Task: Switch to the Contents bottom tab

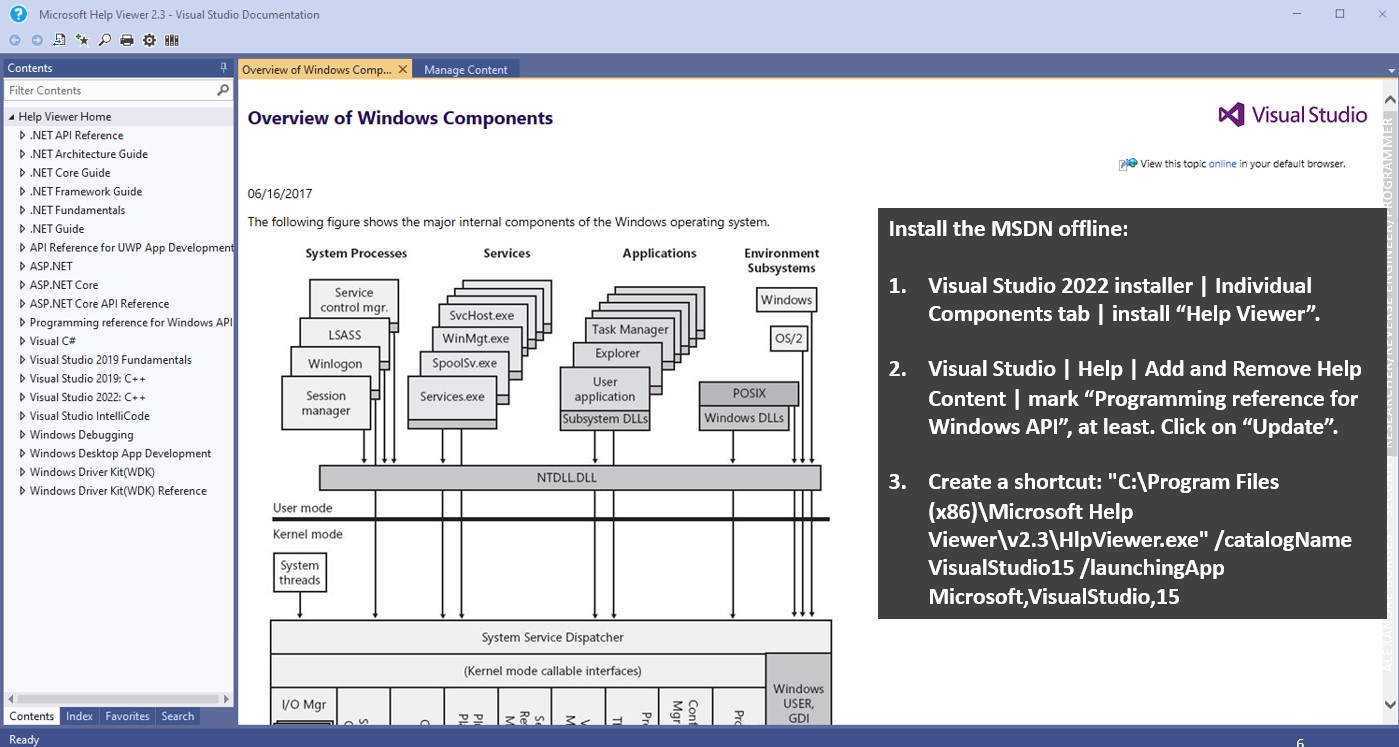Action: (x=32, y=716)
